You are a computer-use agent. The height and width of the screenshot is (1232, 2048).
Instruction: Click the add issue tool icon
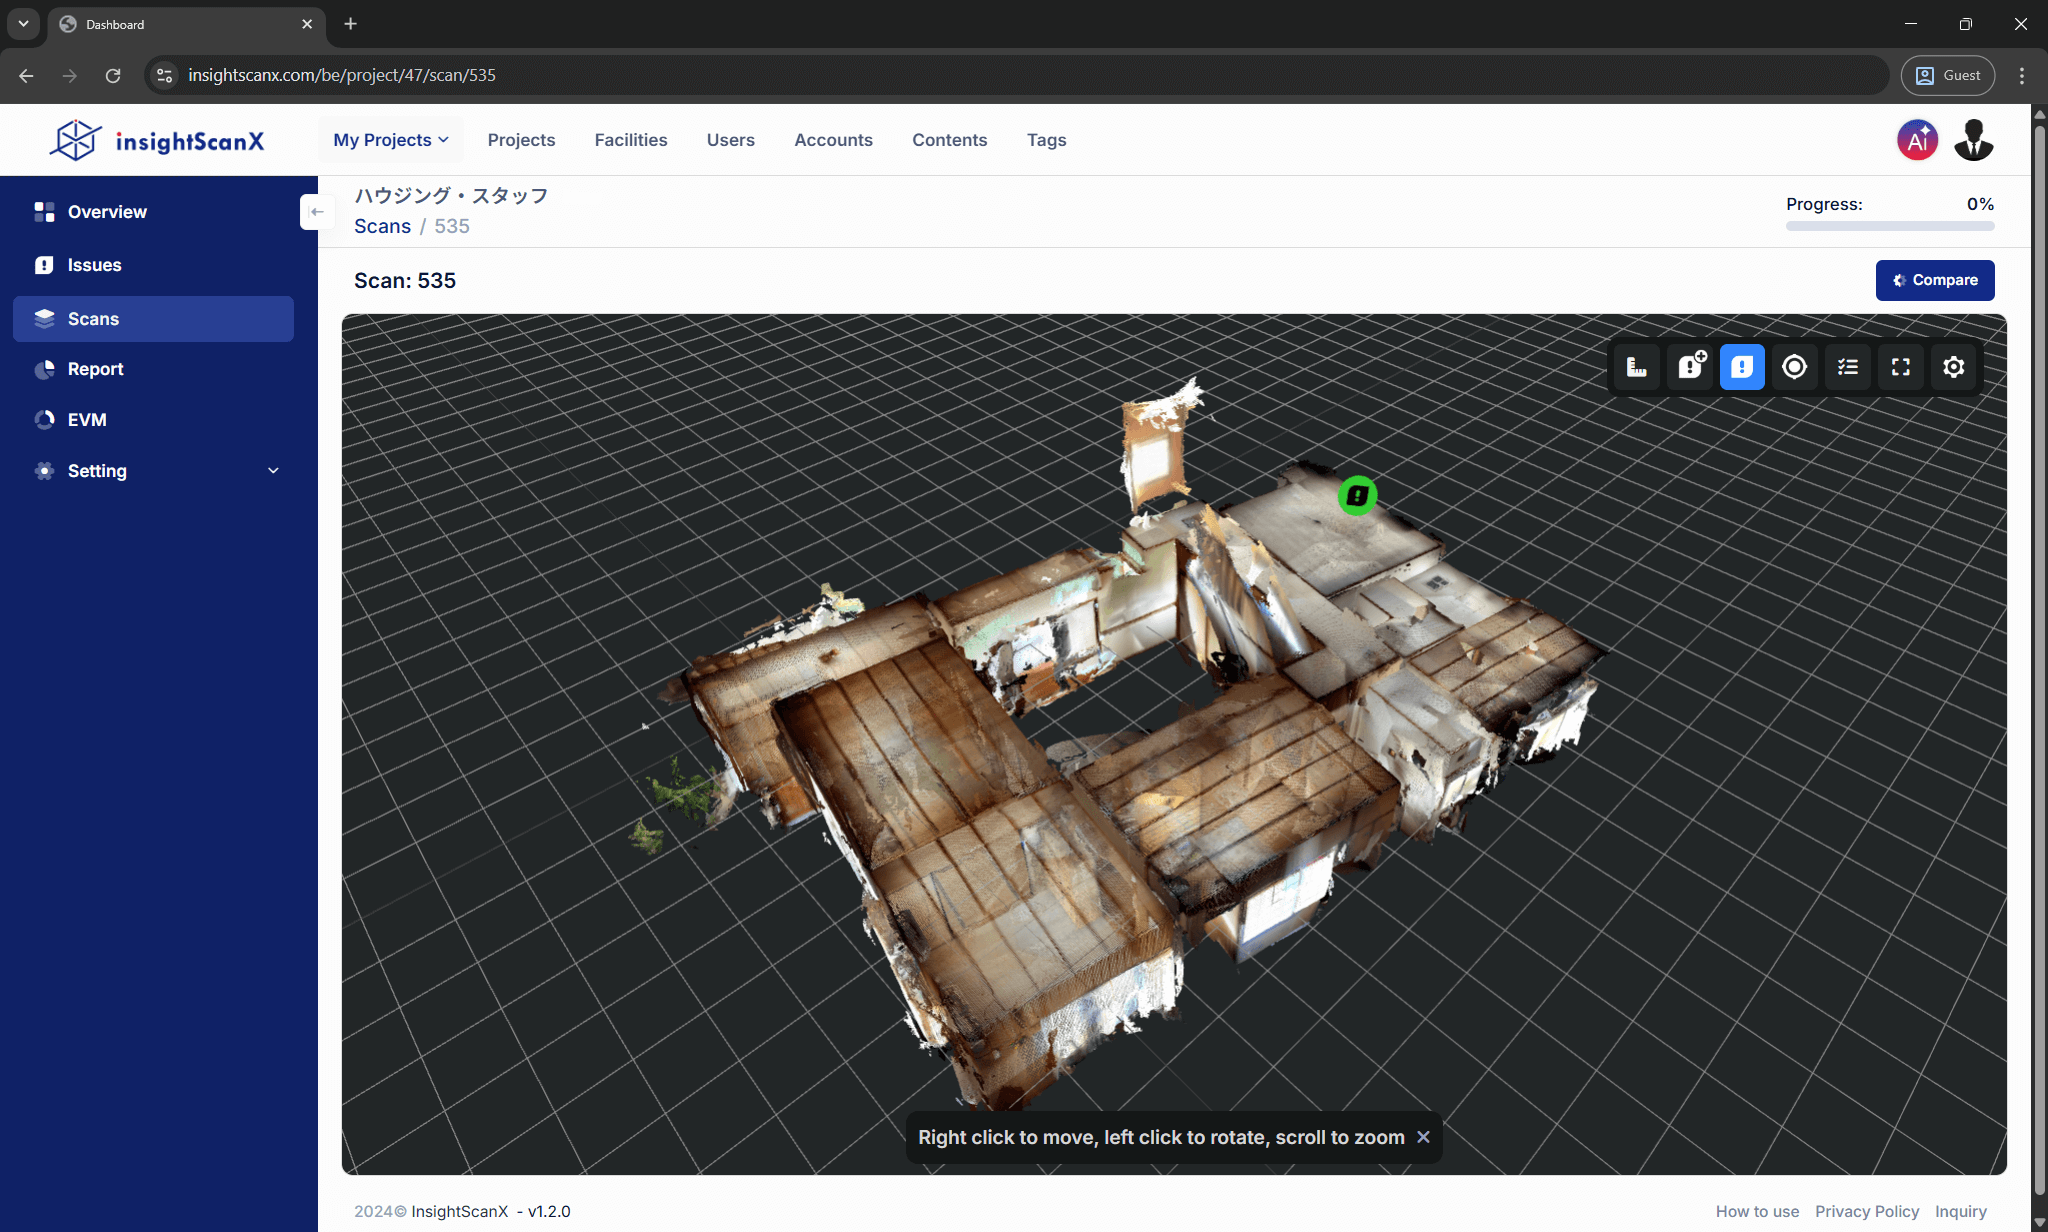[1690, 367]
